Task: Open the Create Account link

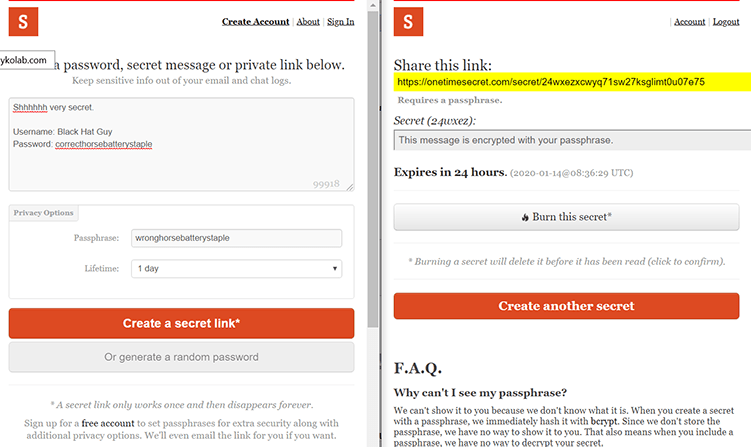Action: [255, 22]
